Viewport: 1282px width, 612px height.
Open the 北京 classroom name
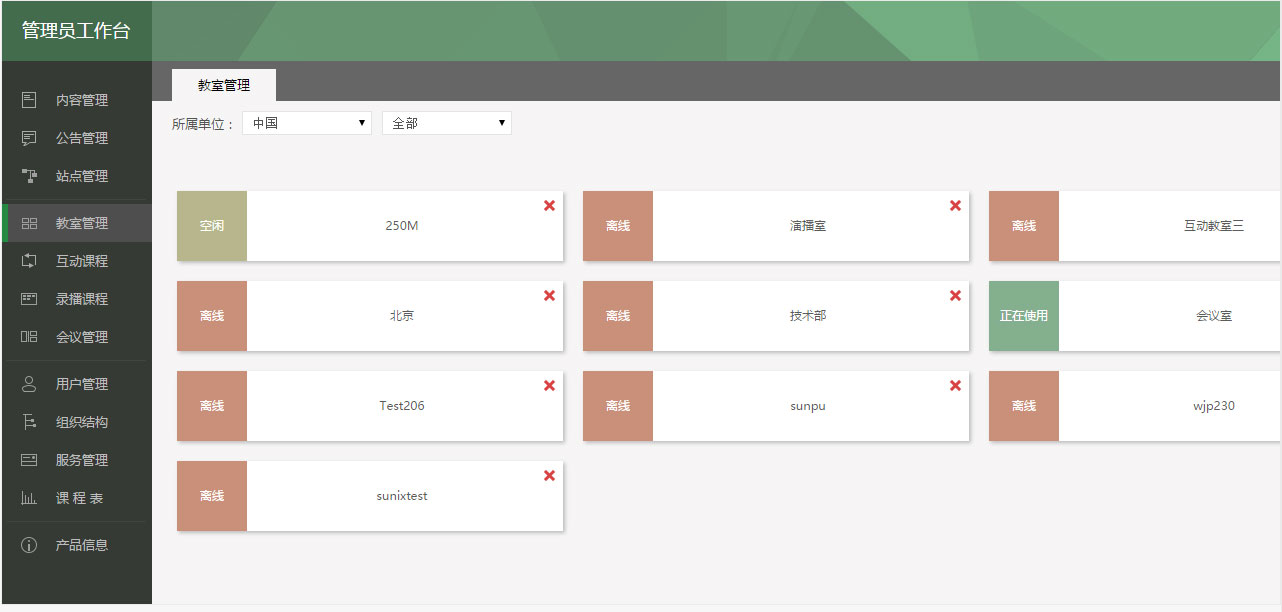coord(402,316)
